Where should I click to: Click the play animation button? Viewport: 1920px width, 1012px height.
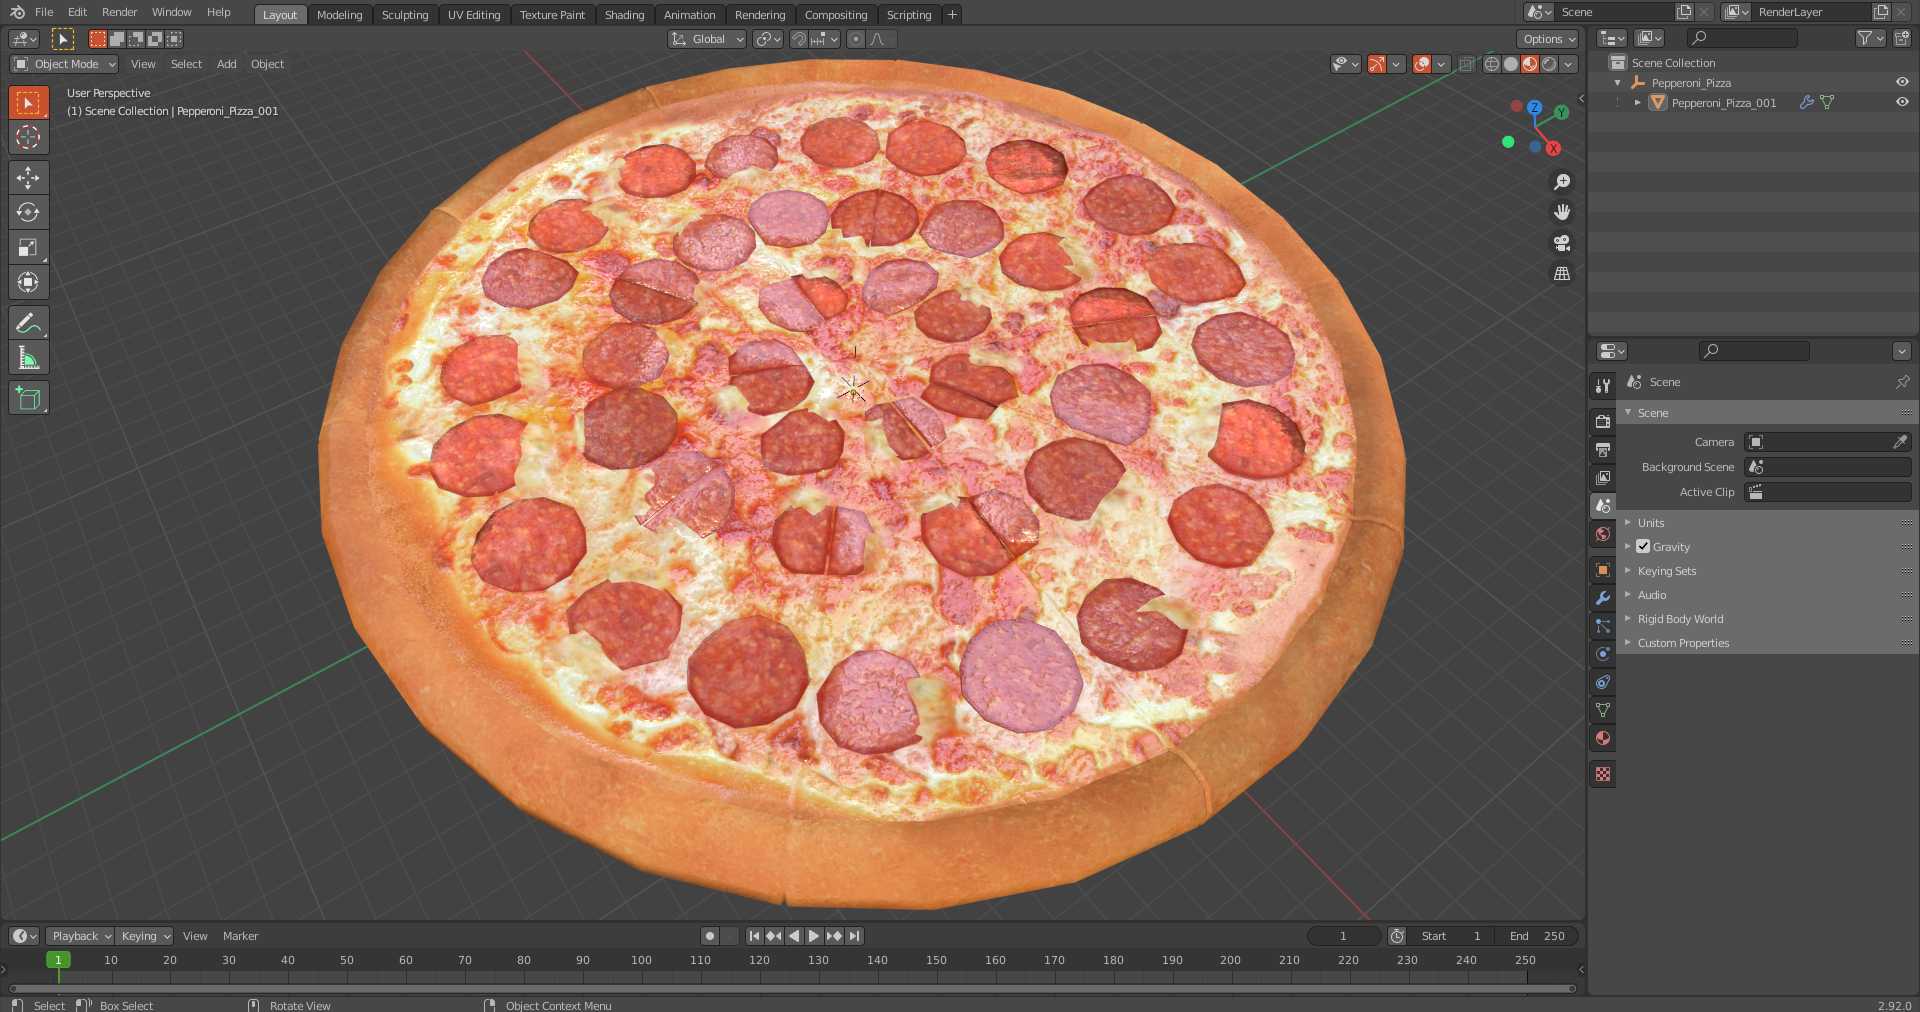(814, 936)
